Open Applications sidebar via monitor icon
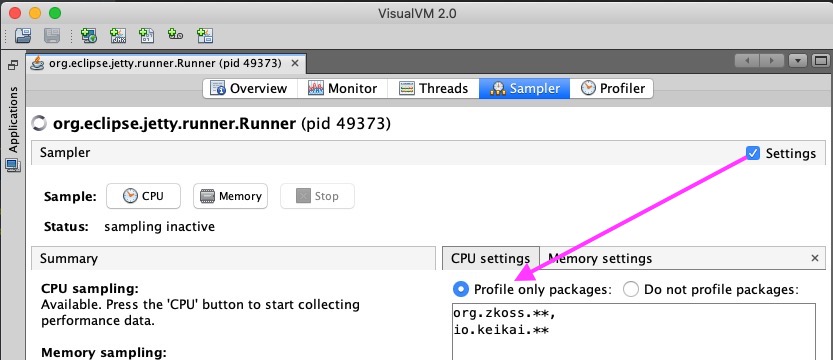 [13, 166]
